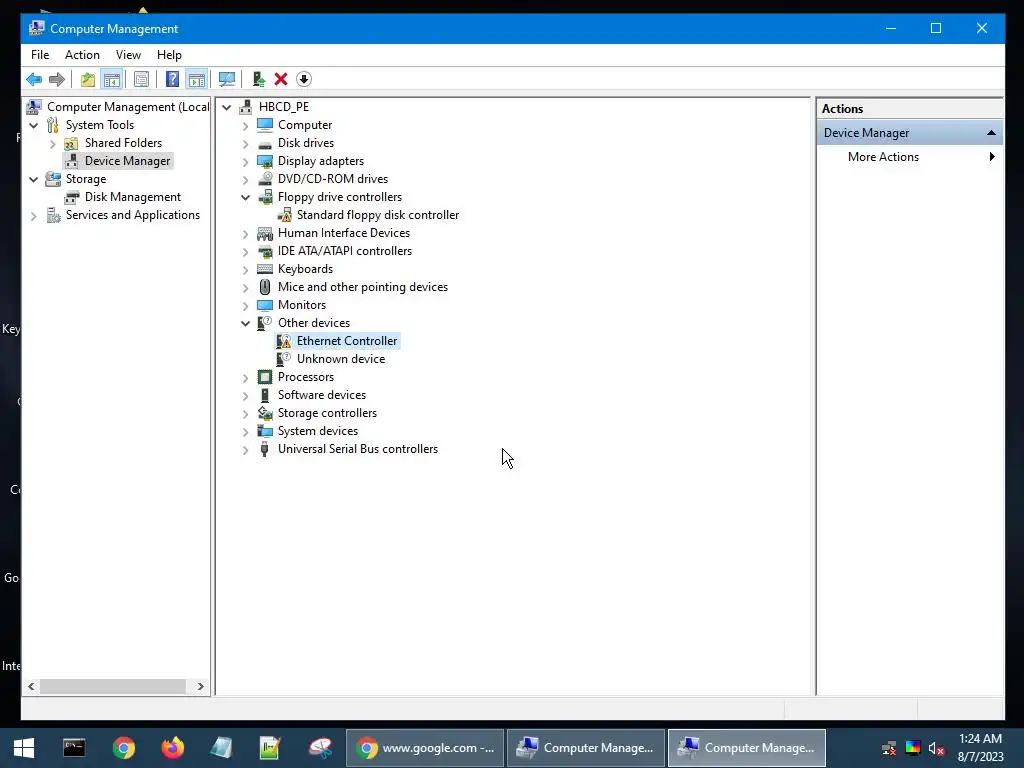Click the Forward arrow toolbar icon
The image size is (1024, 768).
tap(57, 80)
